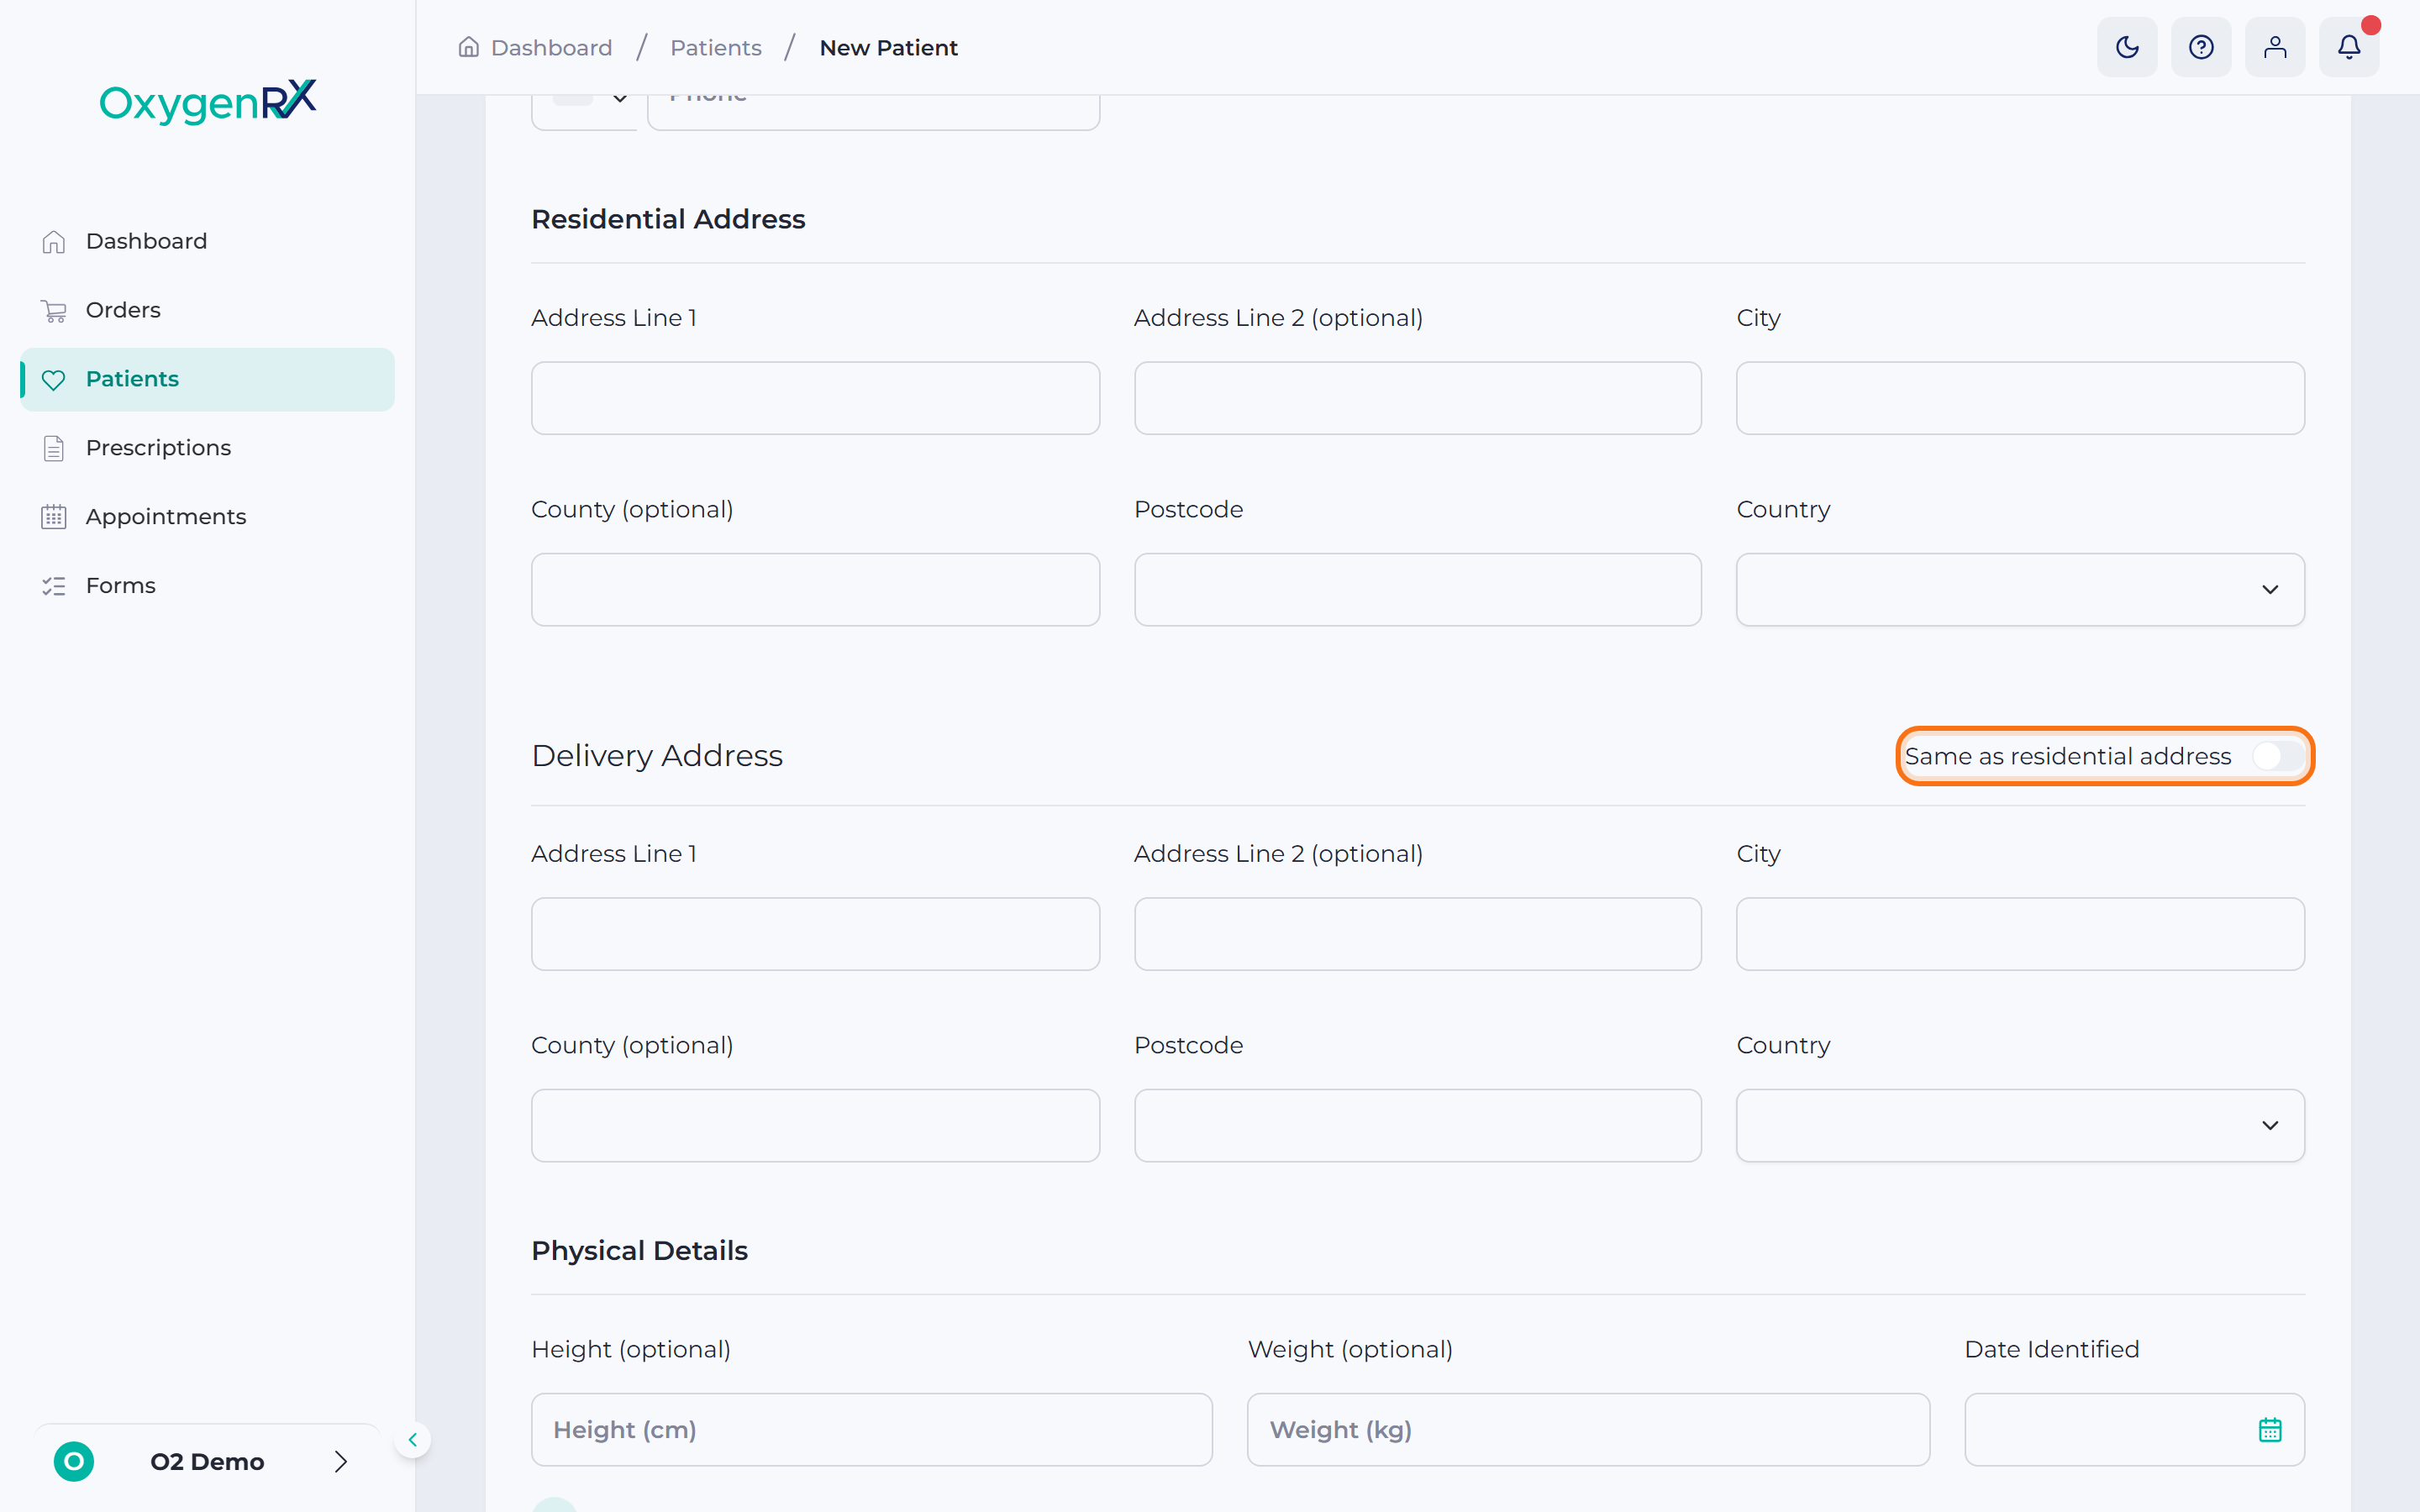
Task: Expand the O2 Demo account switcher
Action: click(x=208, y=1462)
